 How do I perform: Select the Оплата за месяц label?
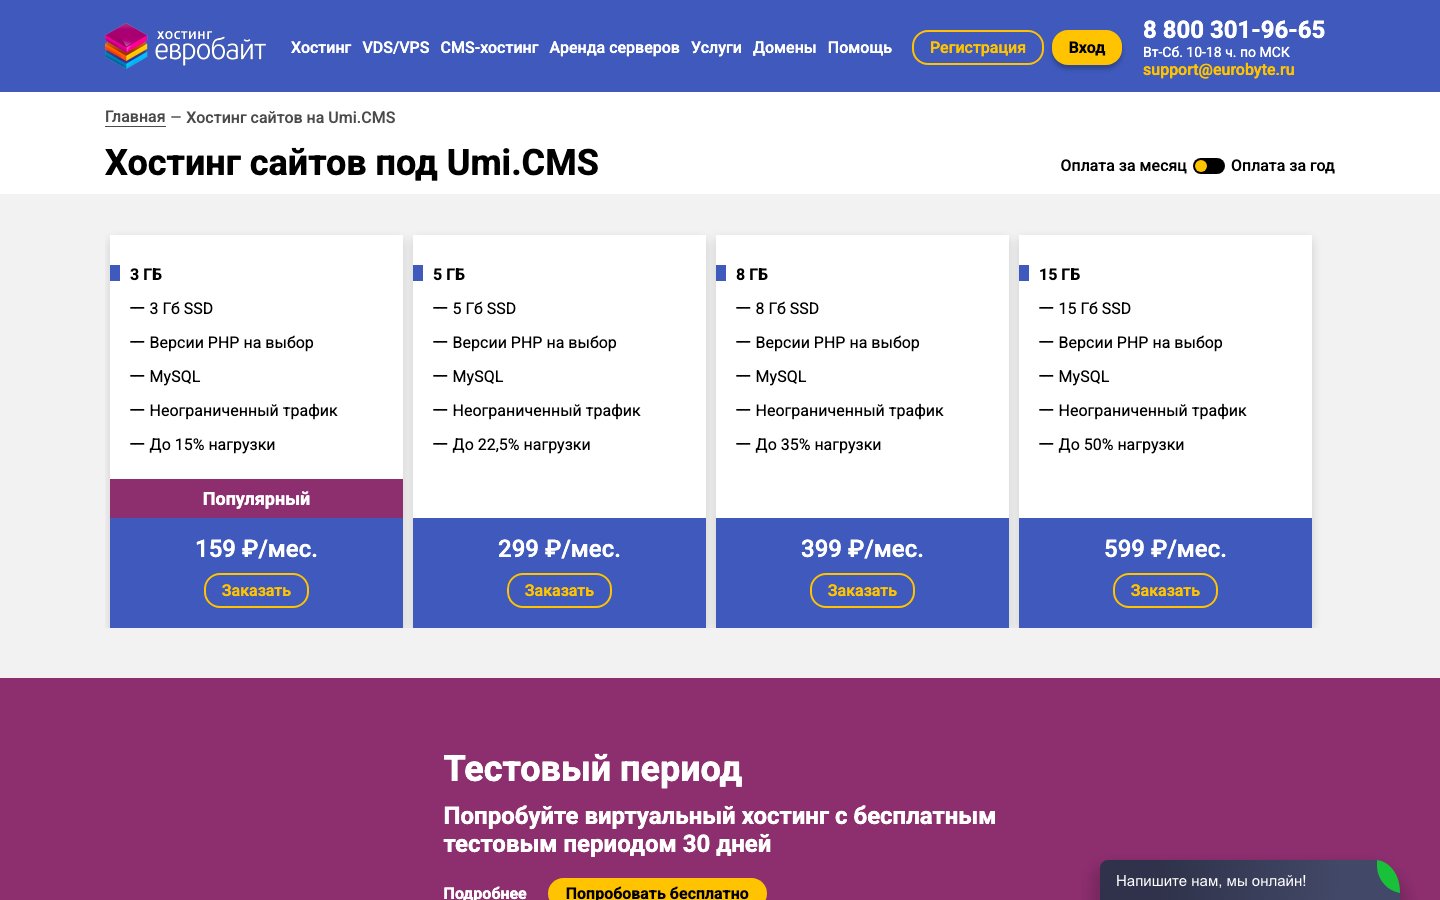coord(1123,166)
